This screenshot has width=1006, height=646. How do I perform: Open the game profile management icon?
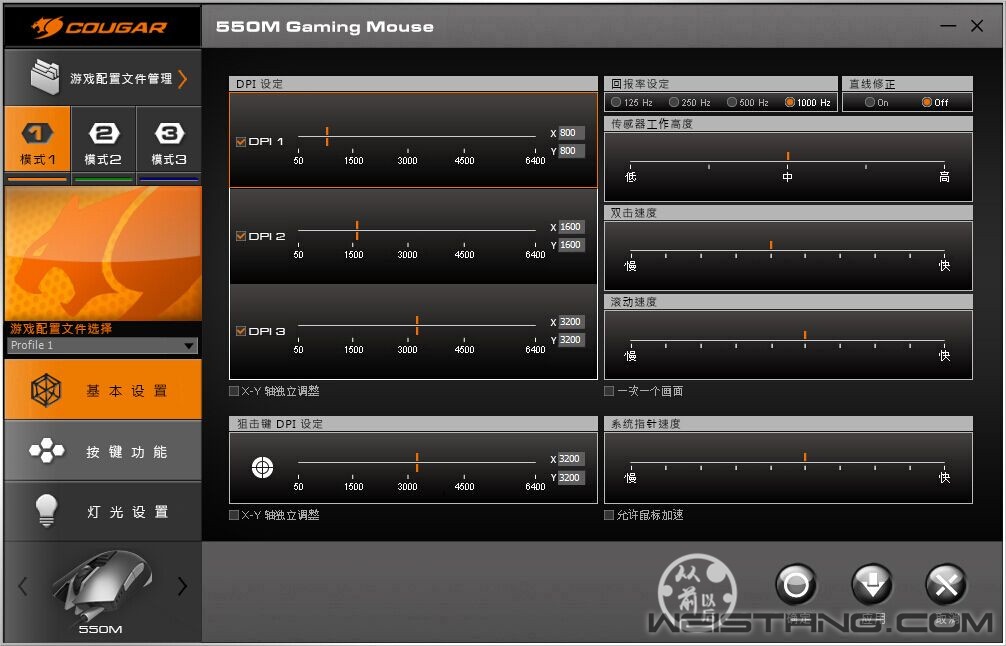[45, 77]
